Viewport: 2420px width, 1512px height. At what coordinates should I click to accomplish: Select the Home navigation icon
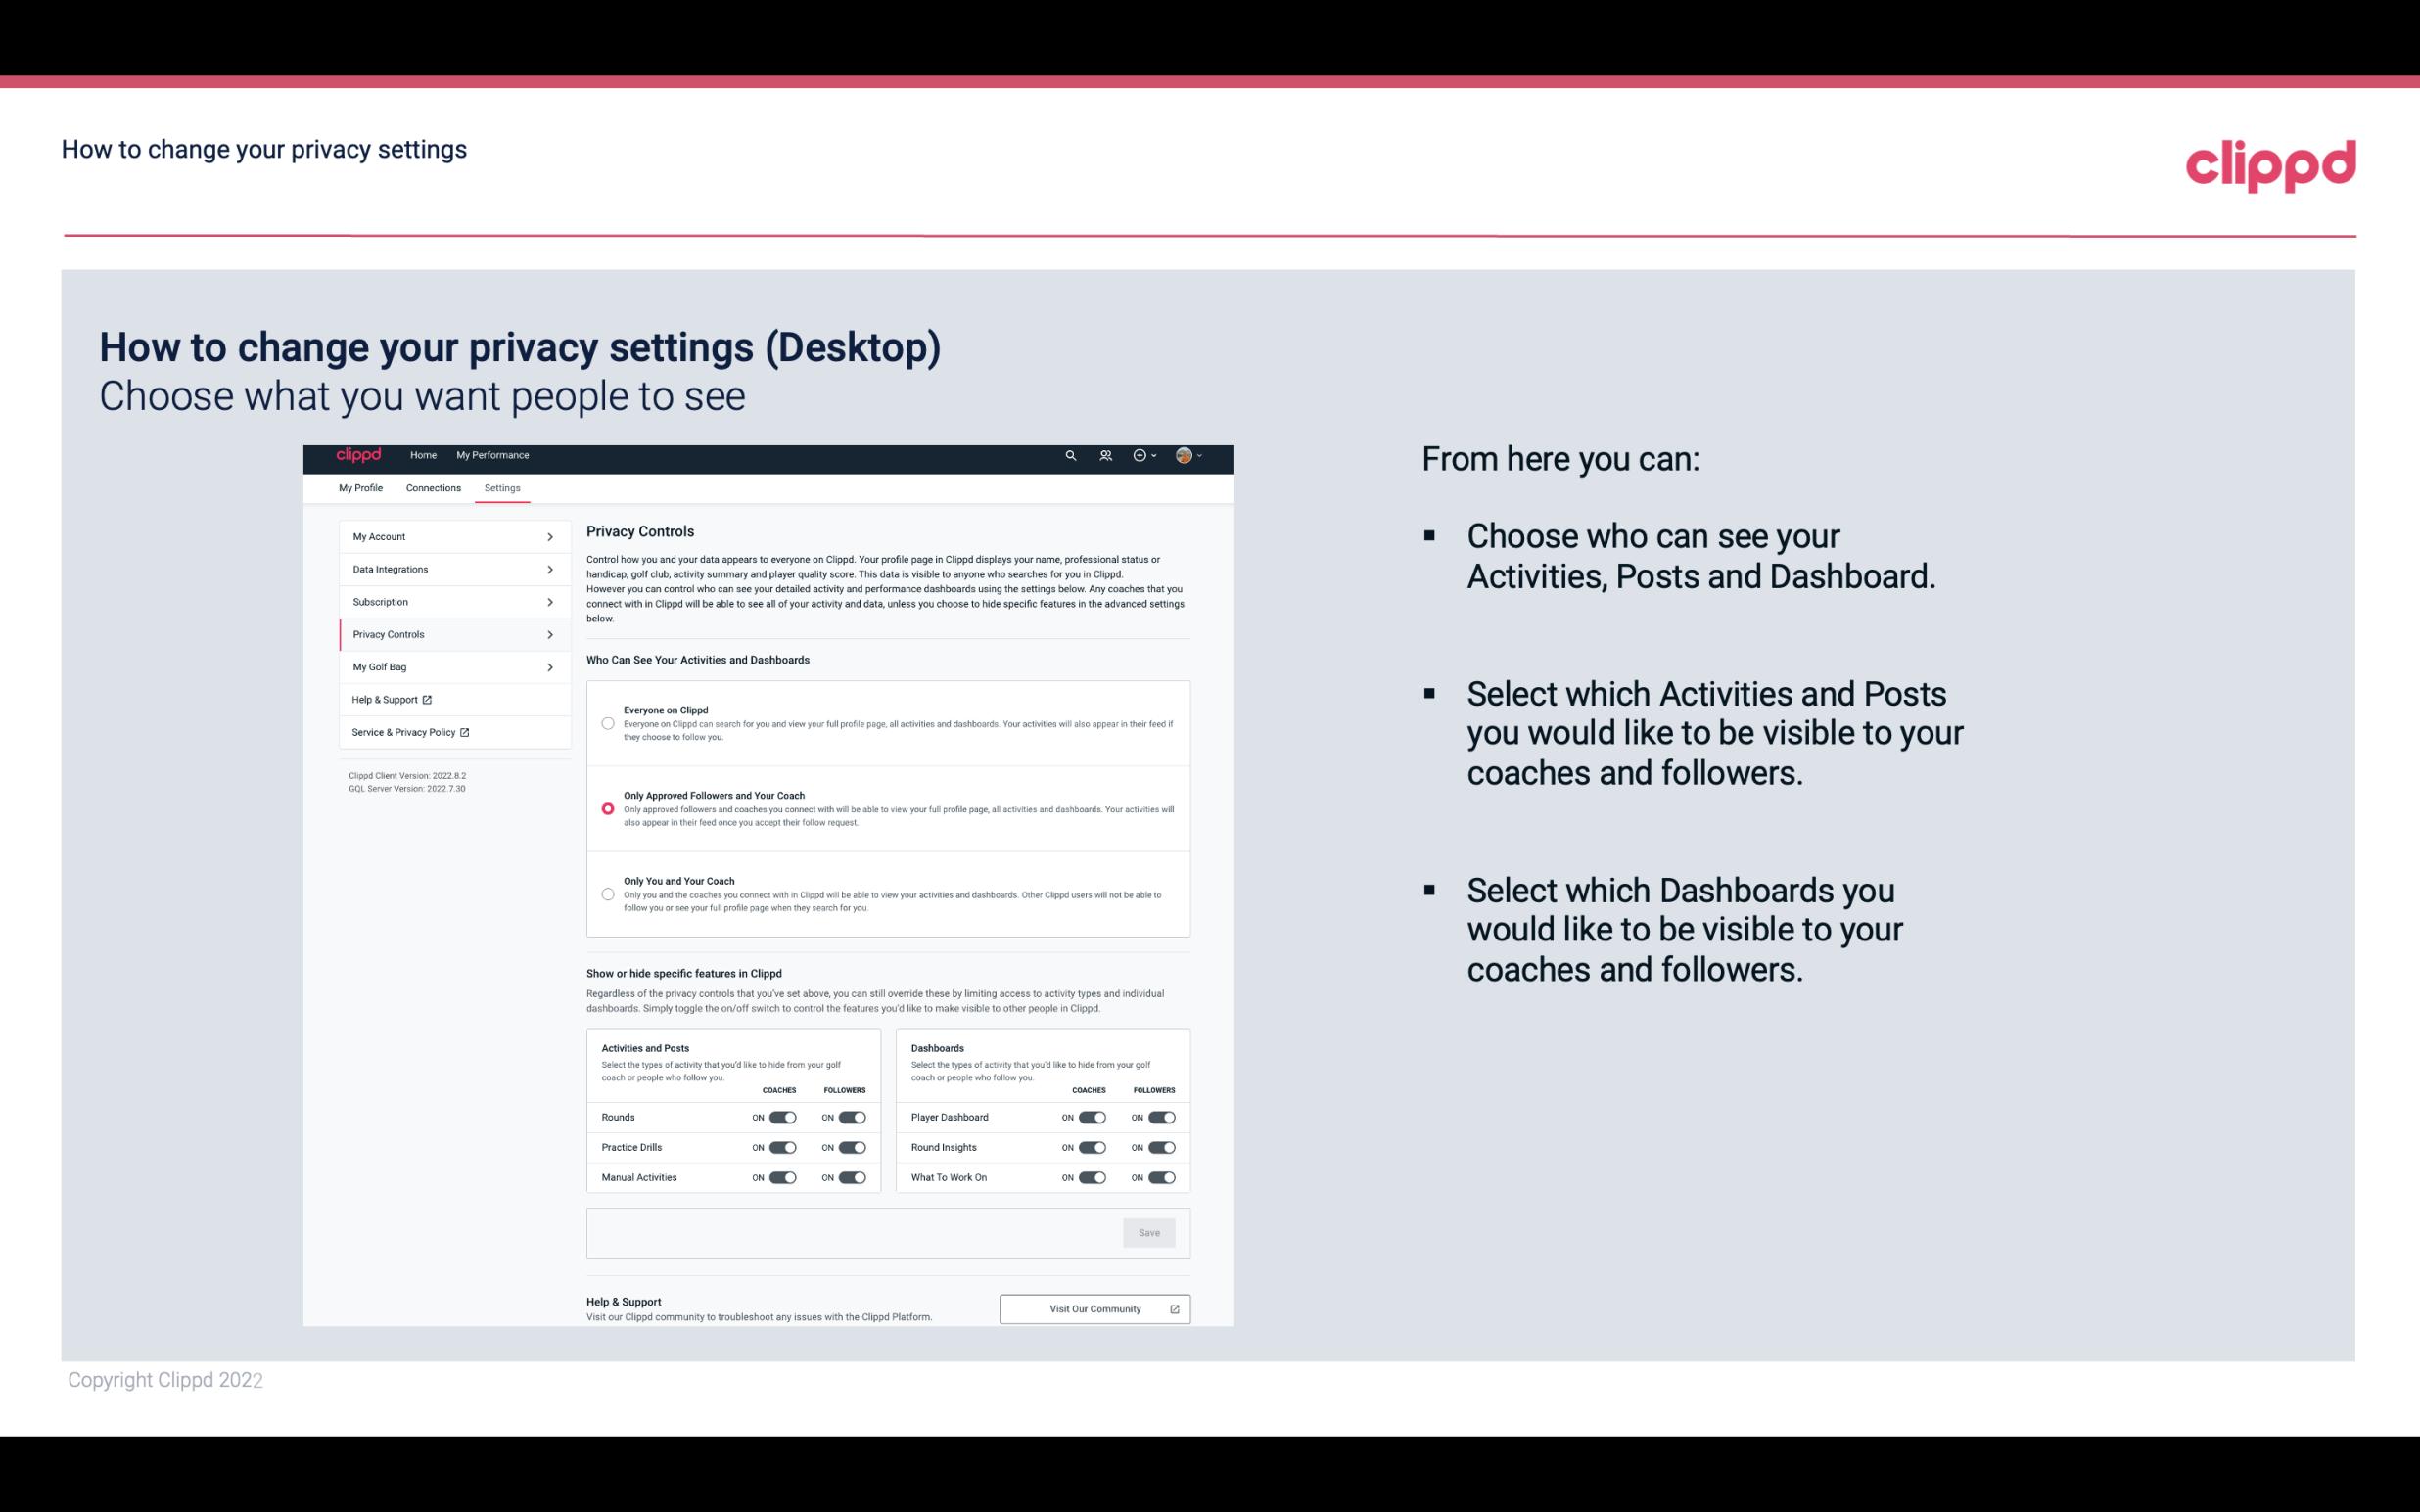coord(423,455)
